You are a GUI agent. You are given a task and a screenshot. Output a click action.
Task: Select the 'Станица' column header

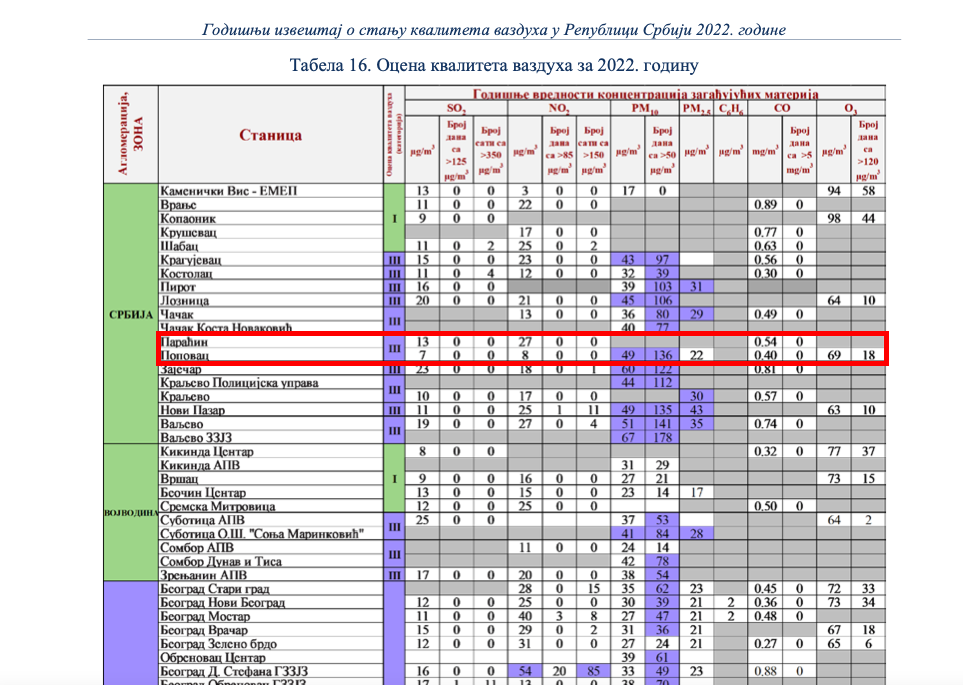[x=270, y=136]
